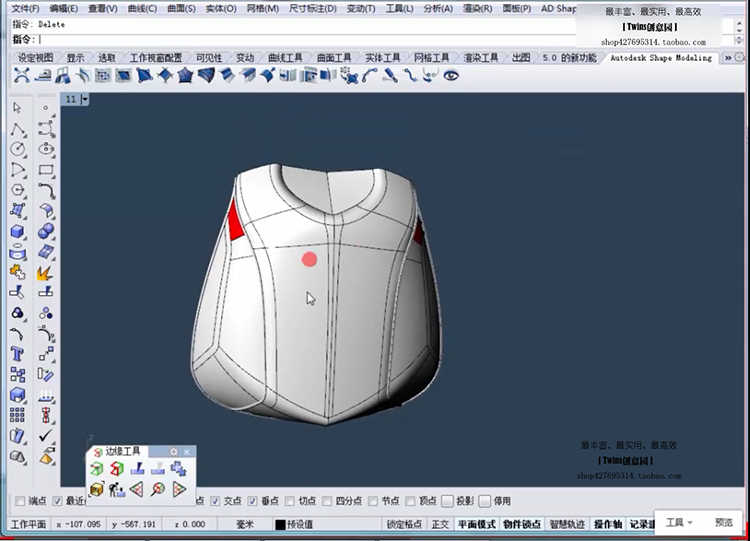Viewport: 750px width, 541px height.
Task: Click the 预览 button at bottom right
Action: click(724, 522)
